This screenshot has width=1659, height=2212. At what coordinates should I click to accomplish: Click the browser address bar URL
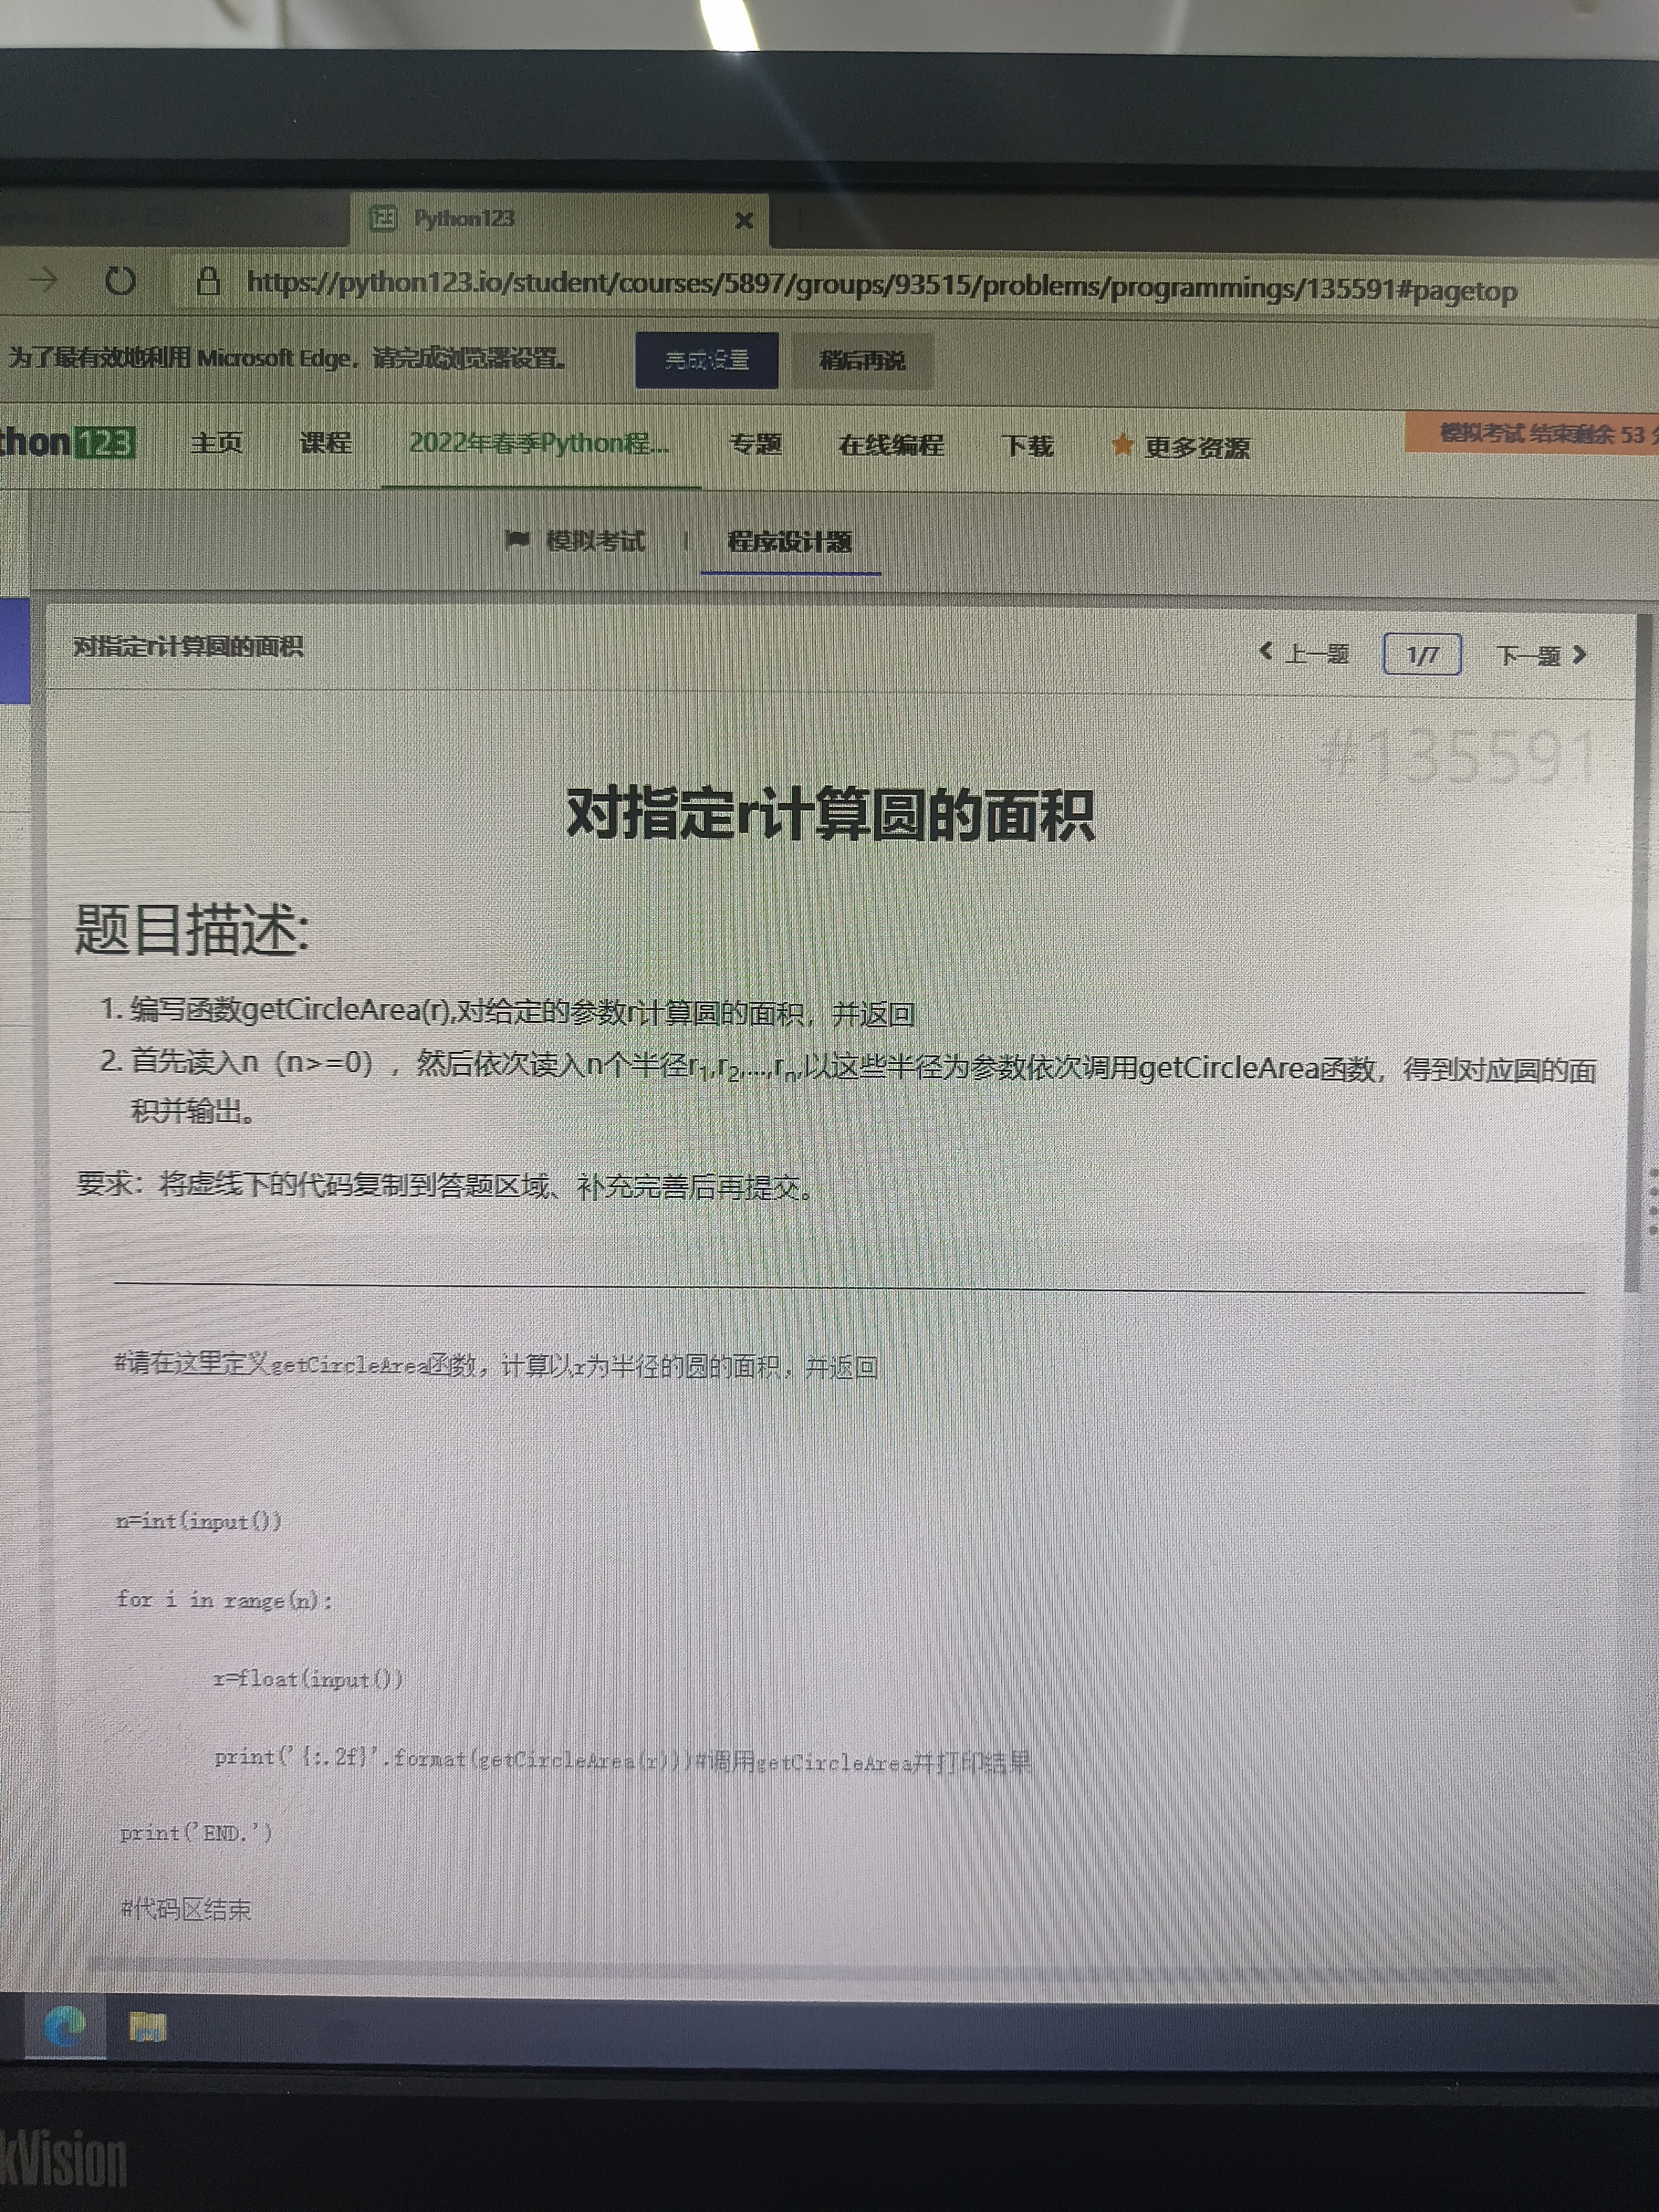pos(880,287)
